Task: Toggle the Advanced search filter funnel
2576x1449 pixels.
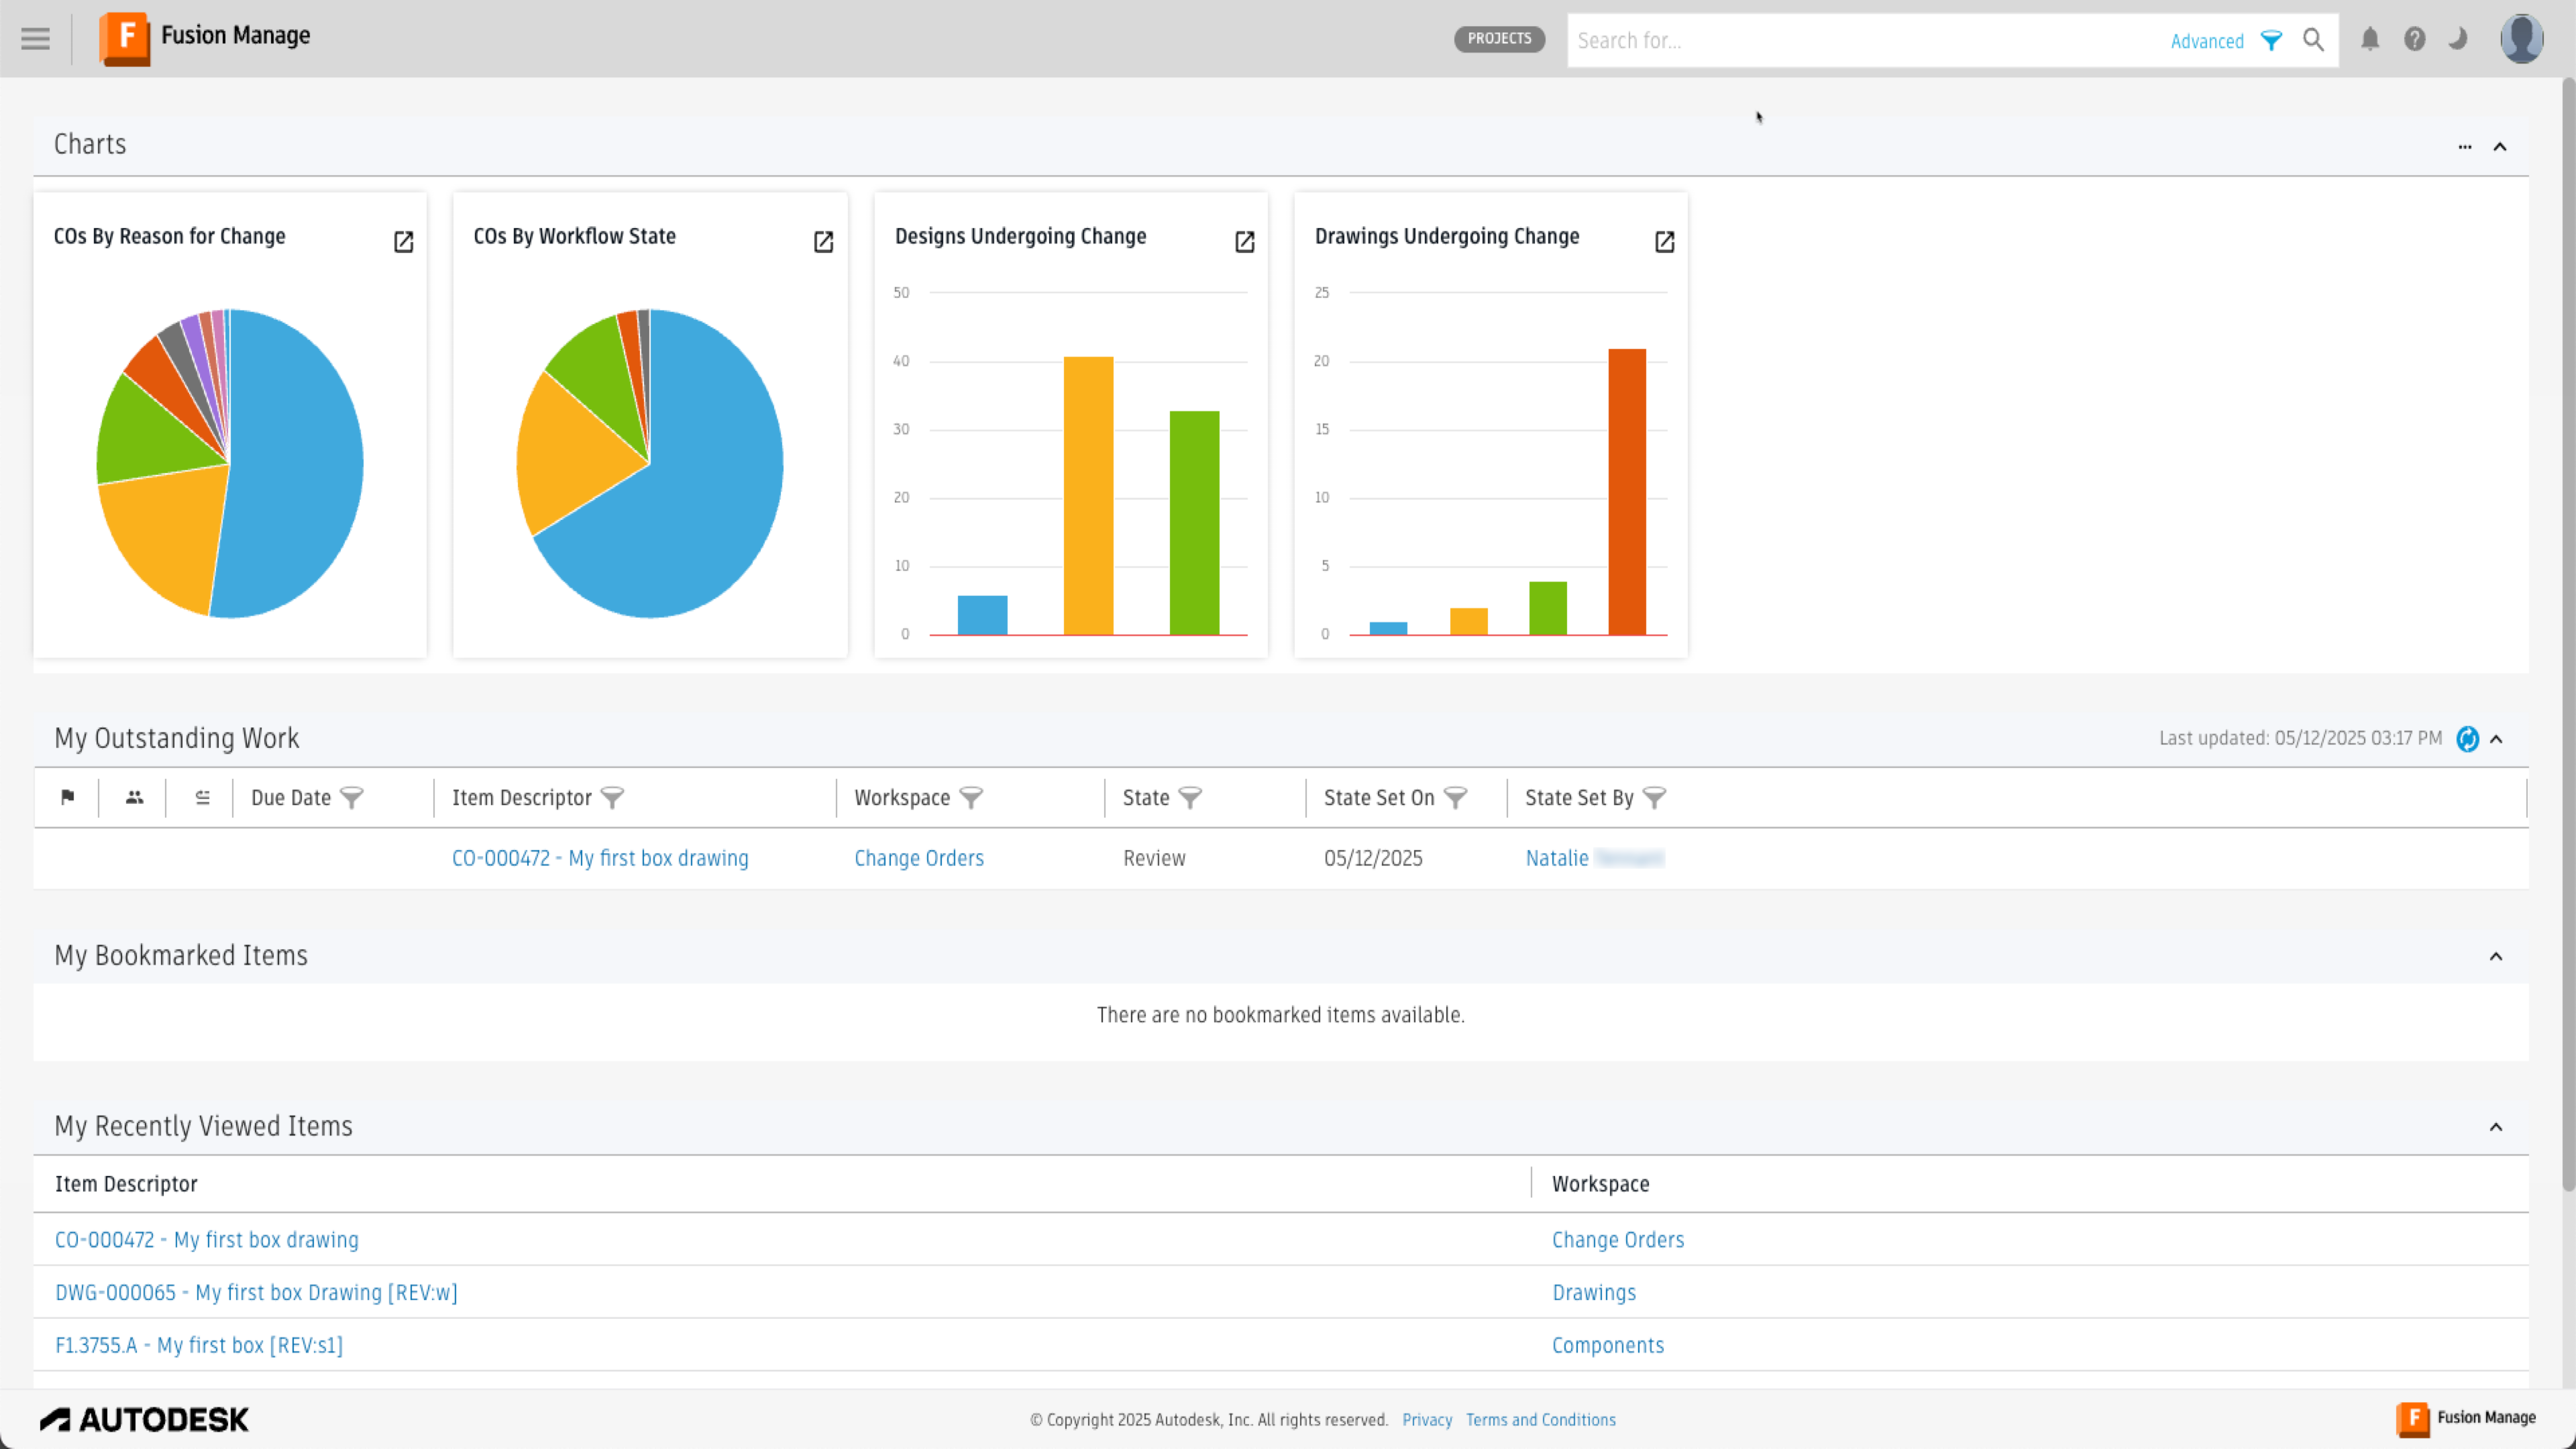Action: (2271, 41)
